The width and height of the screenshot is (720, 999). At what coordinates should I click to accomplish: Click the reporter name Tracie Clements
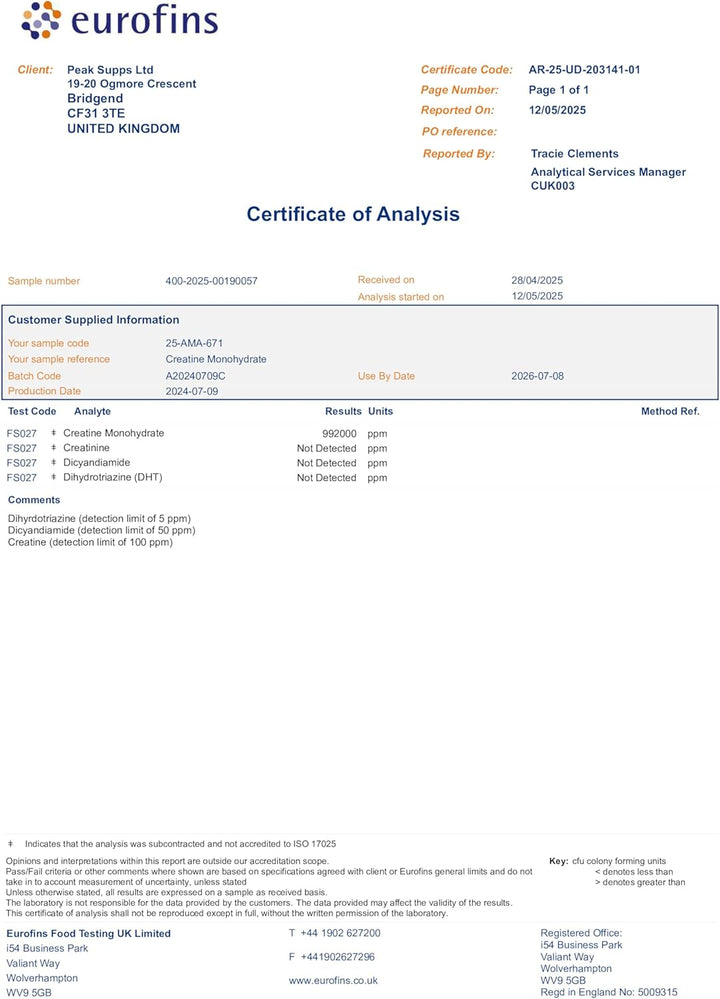click(574, 154)
